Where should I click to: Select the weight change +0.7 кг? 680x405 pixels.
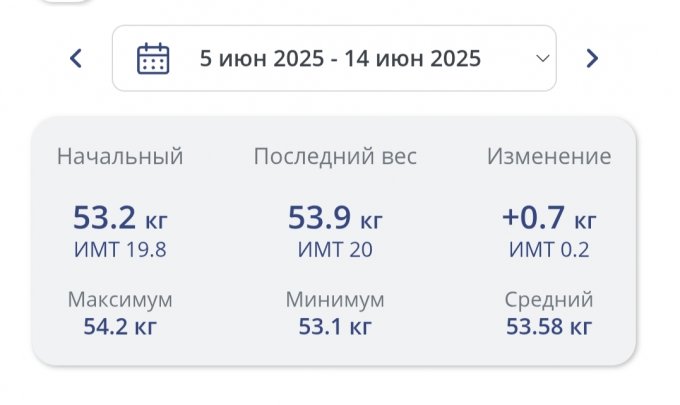click(549, 217)
